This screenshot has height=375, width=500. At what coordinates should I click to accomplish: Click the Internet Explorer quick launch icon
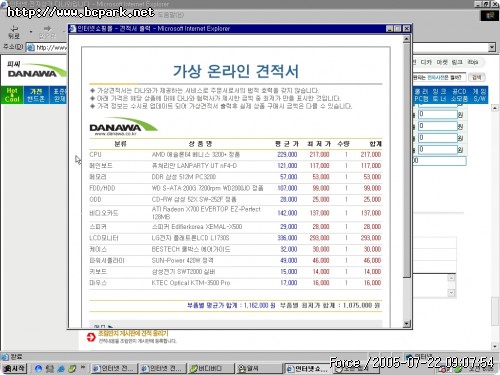coord(38,368)
